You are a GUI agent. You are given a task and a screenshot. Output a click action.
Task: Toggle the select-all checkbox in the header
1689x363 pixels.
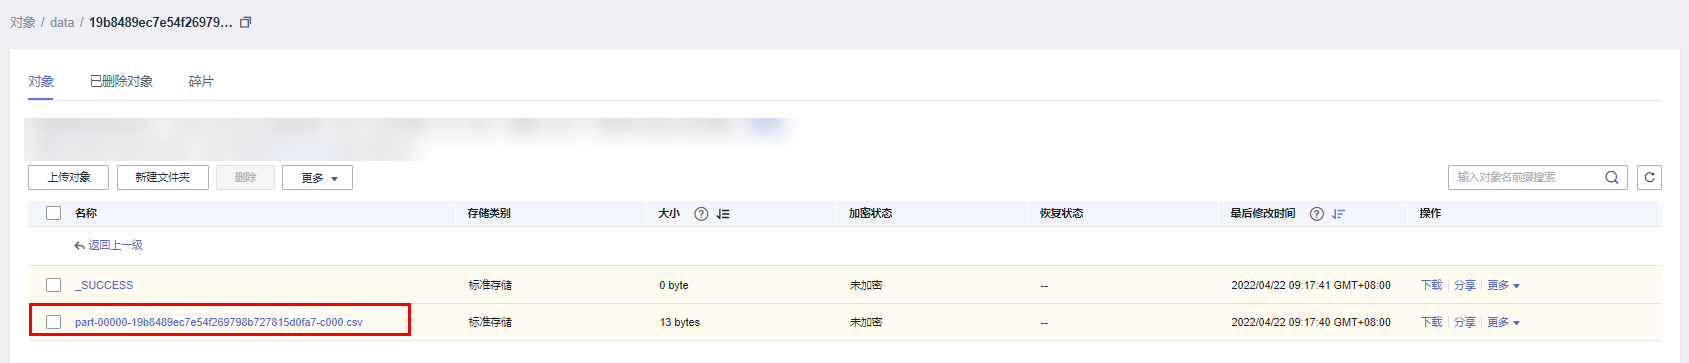(54, 213)
